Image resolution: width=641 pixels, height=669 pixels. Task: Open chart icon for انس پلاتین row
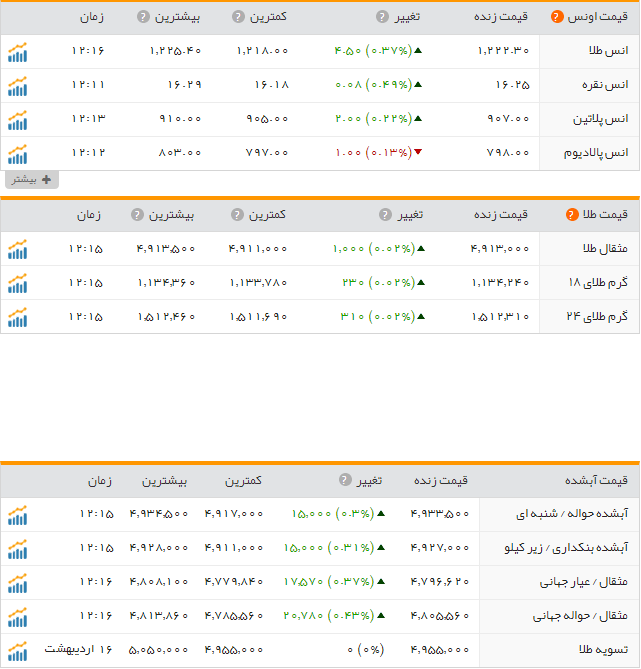click(x=17, y=120)
